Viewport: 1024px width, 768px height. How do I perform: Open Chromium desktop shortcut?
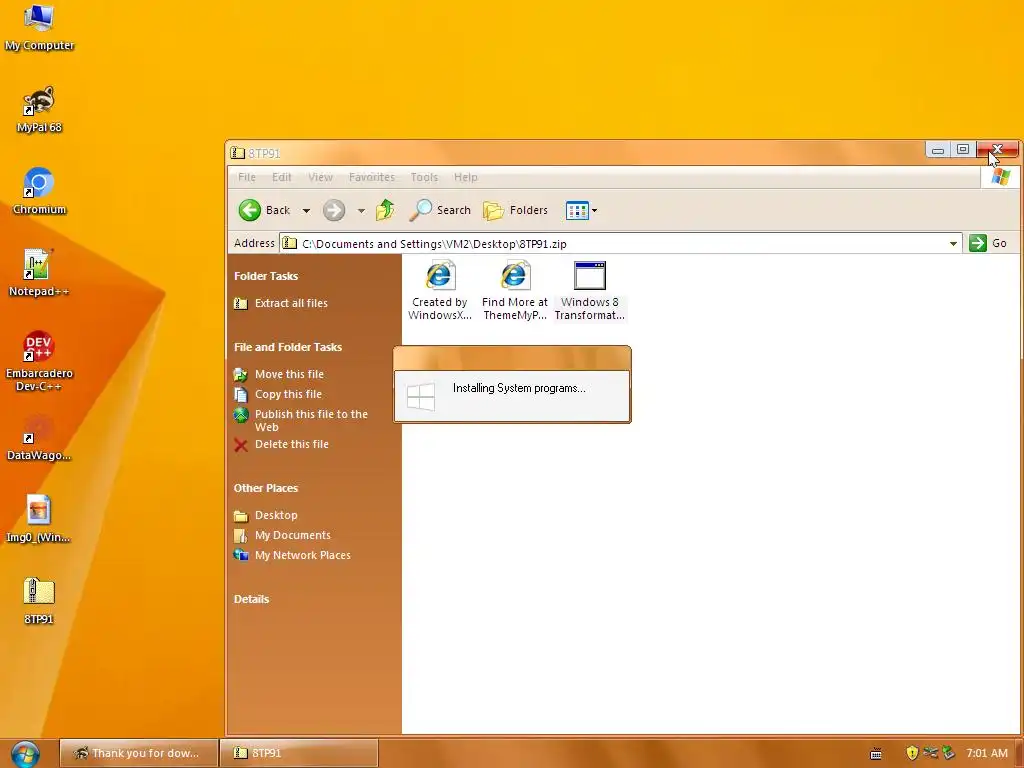(x=39, y=191)
